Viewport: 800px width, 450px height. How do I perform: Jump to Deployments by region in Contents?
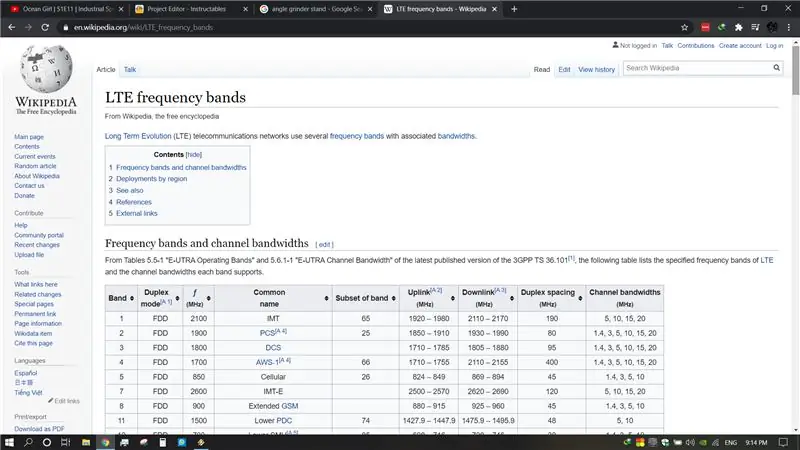152,179
